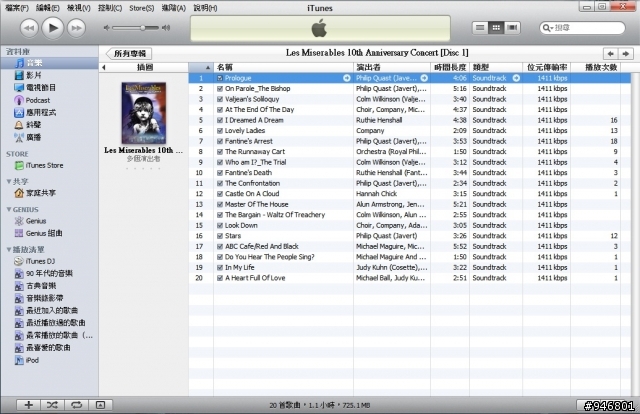Open the TV Shows library (電視節目)
Screen dimensions: 640x414
(x=35, y=87)
